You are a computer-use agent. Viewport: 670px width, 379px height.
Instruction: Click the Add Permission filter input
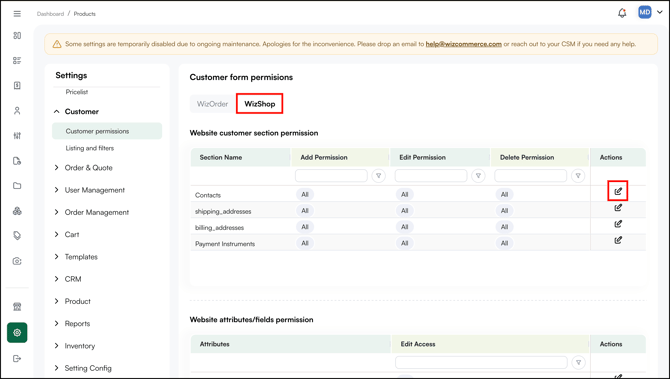[331, 176]
